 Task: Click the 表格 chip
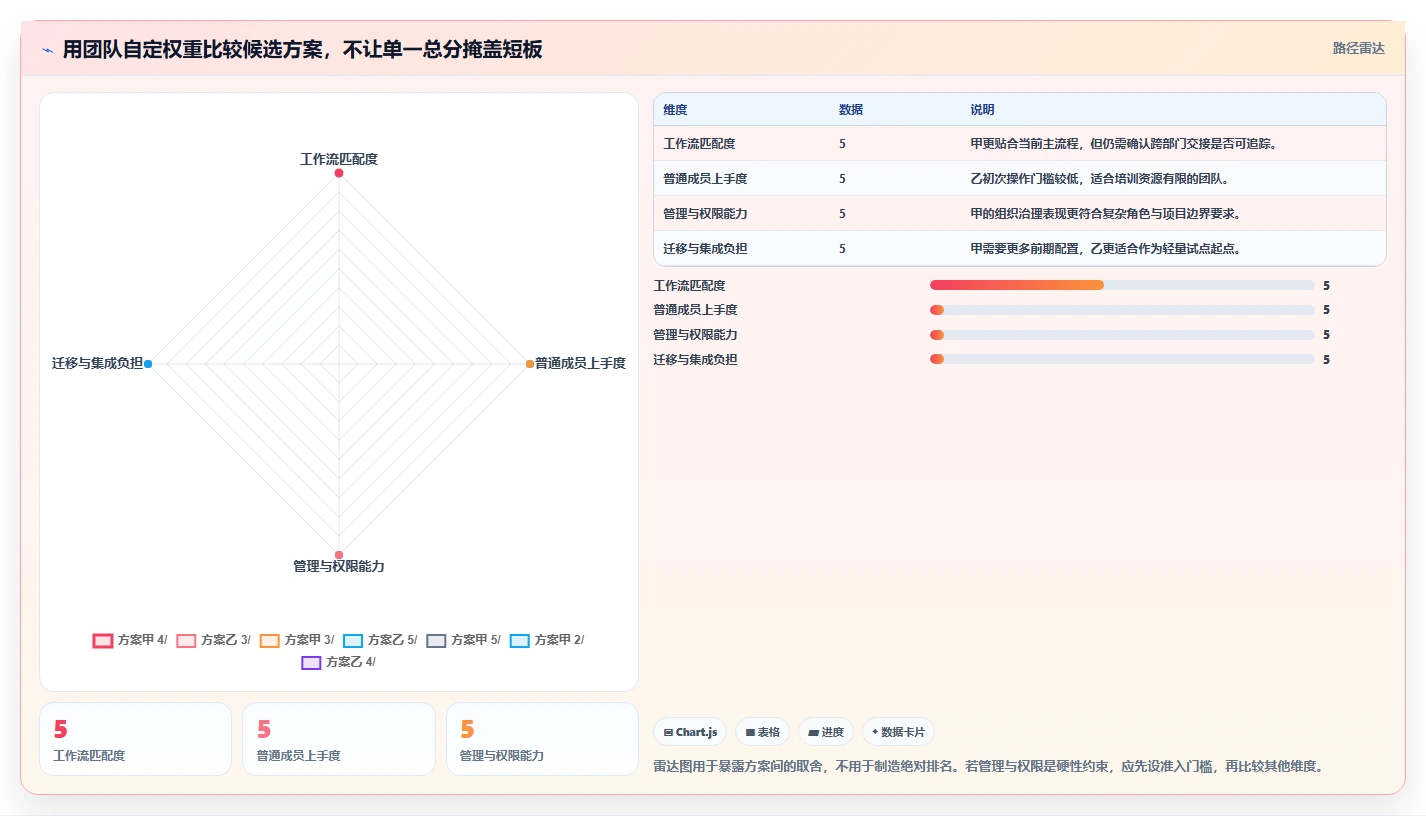(x=762, y=732)
